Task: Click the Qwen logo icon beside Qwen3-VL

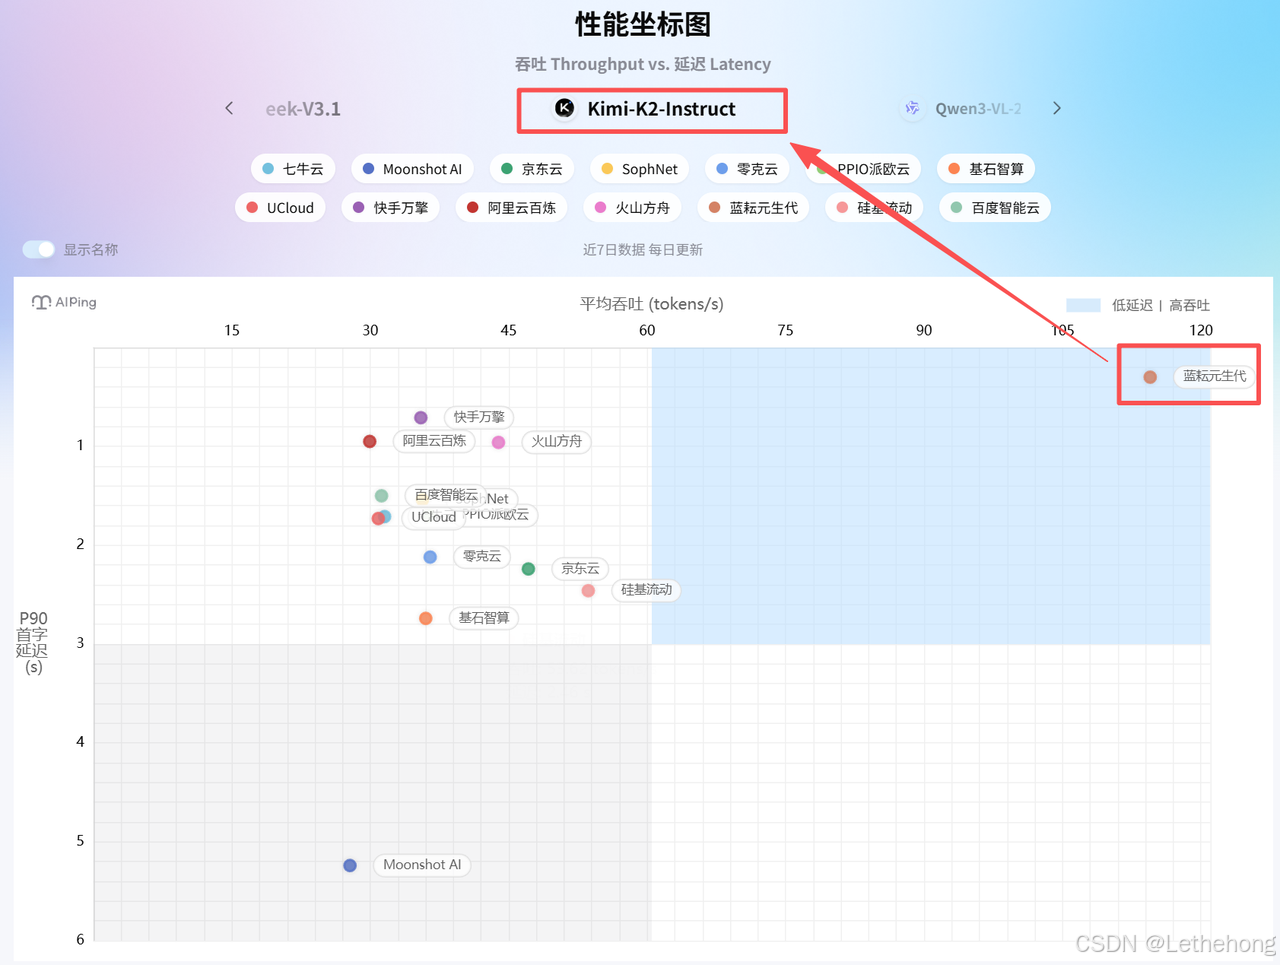Action: (912, 109)
